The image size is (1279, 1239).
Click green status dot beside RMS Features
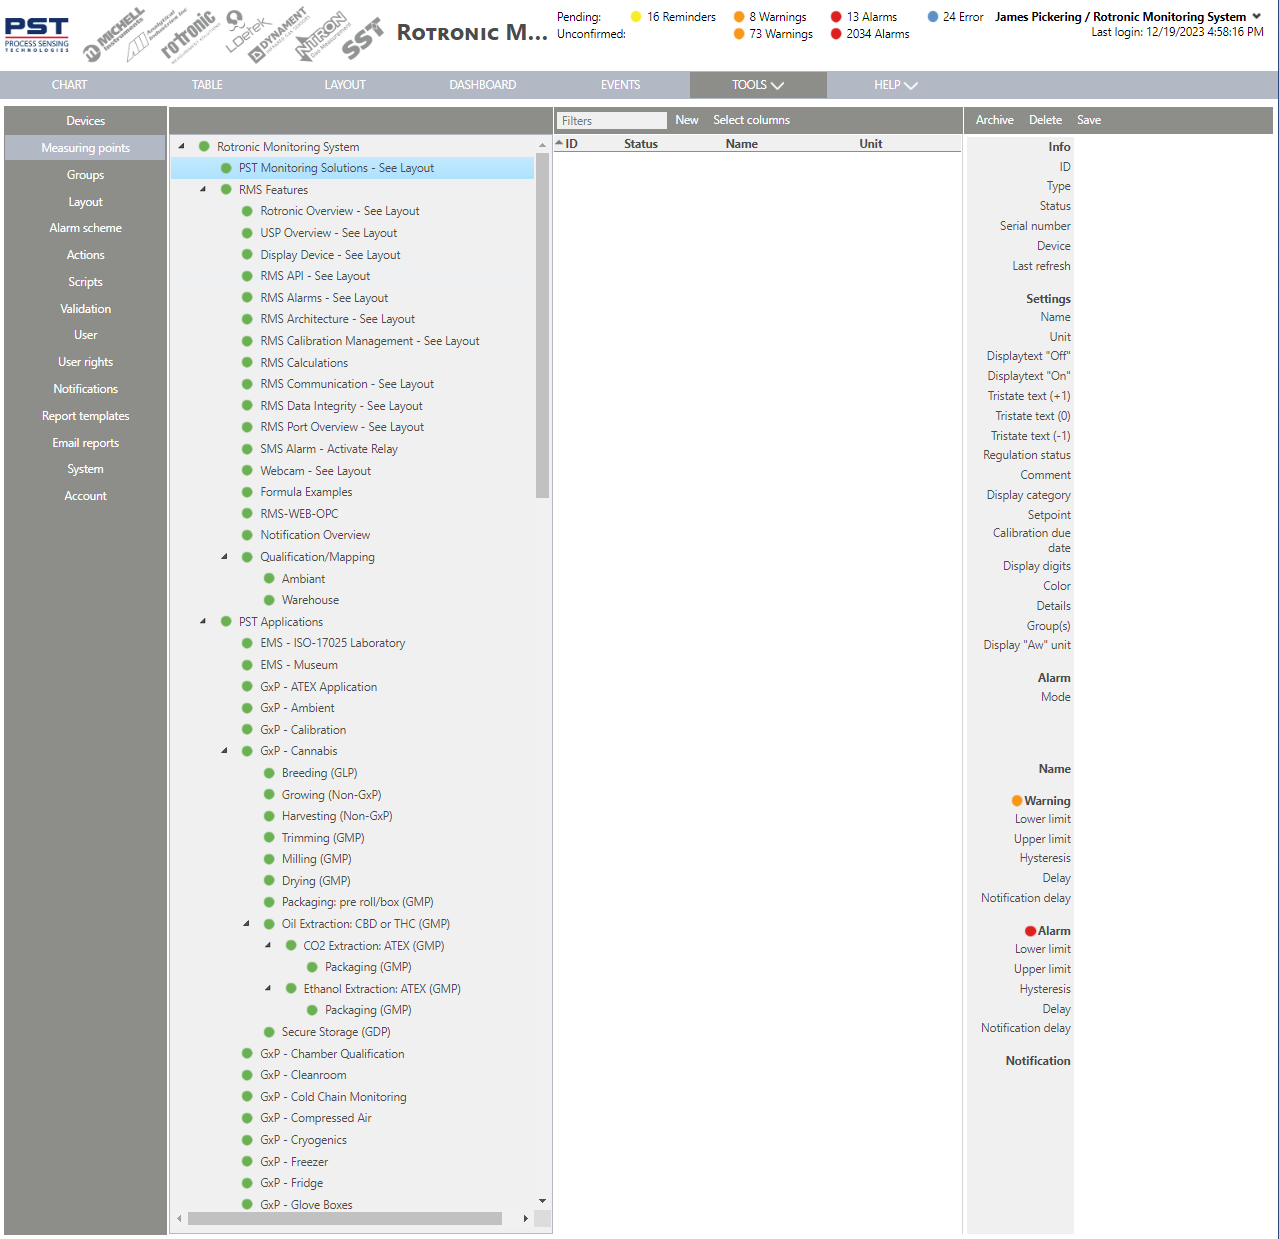[226, 189]
